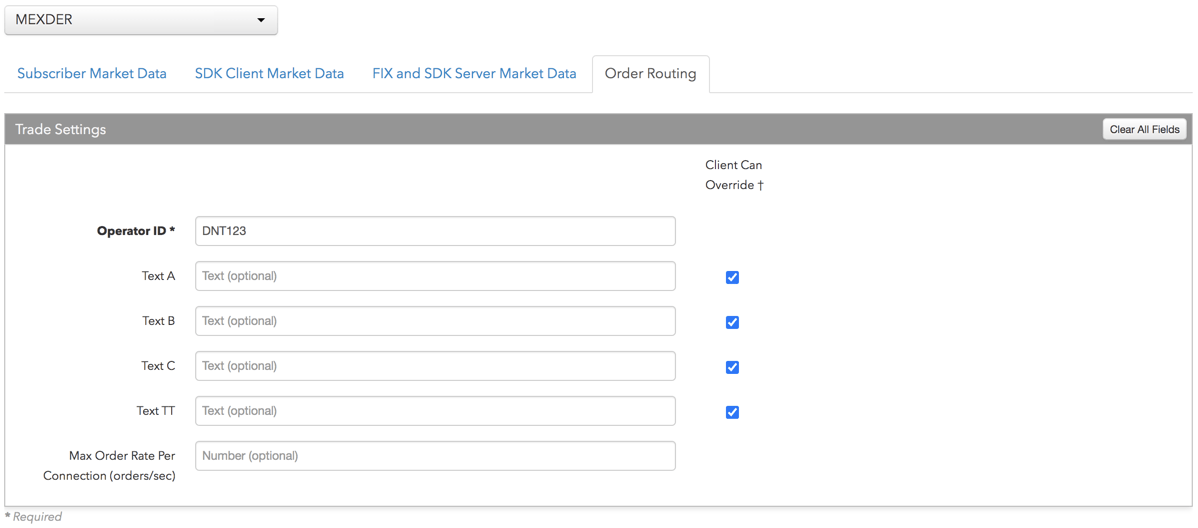Click the Text B input field
Image resolution: width=1198 pixels, height=528 pixels.
click(x=435, y=321)
